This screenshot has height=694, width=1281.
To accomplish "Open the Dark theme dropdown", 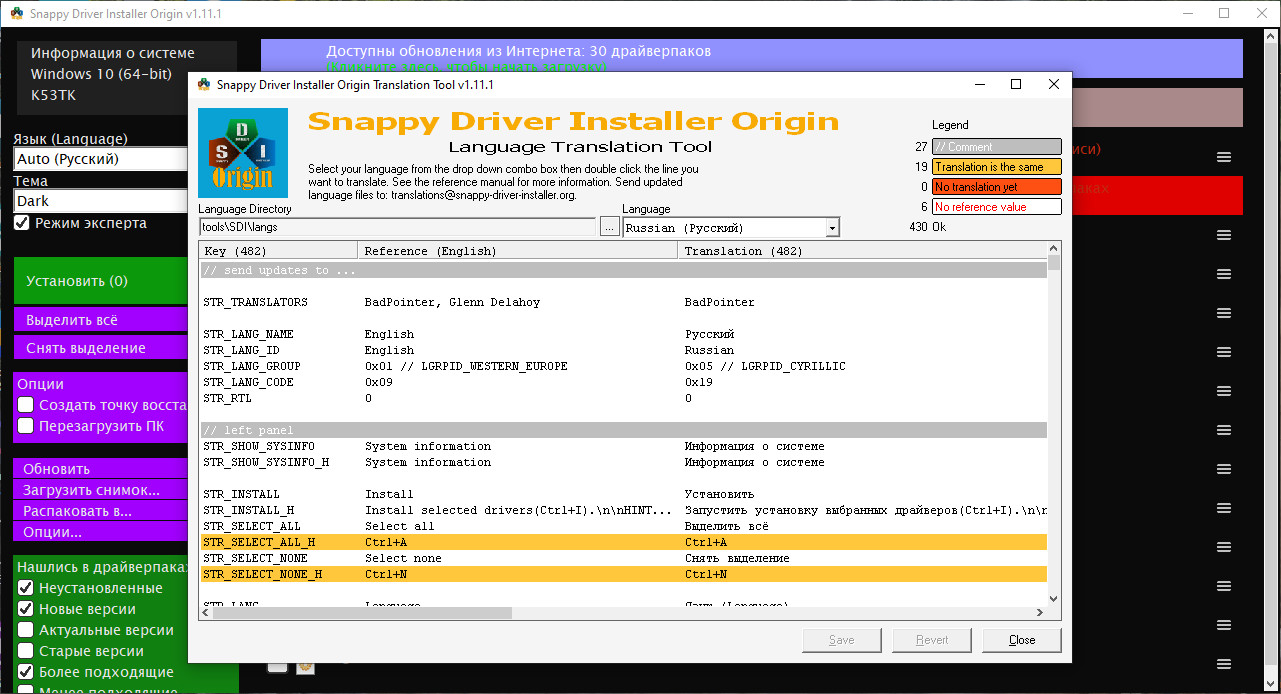I will click(100, 201).
